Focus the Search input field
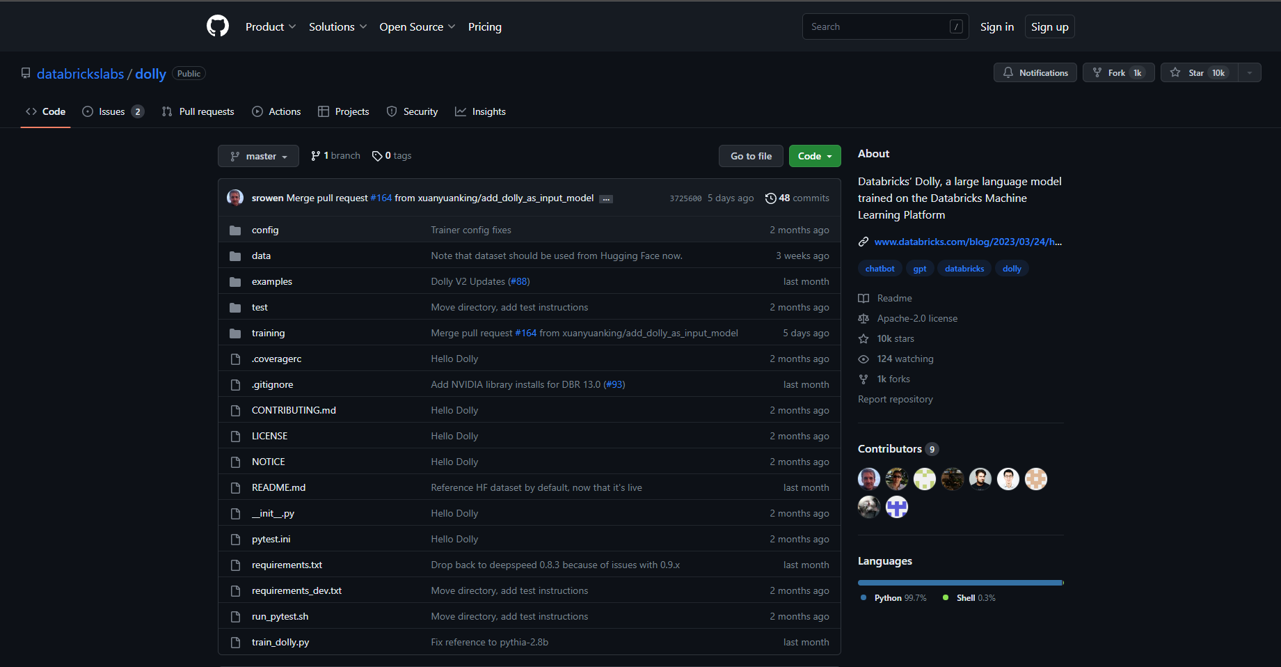 click(x=876, y=27)
